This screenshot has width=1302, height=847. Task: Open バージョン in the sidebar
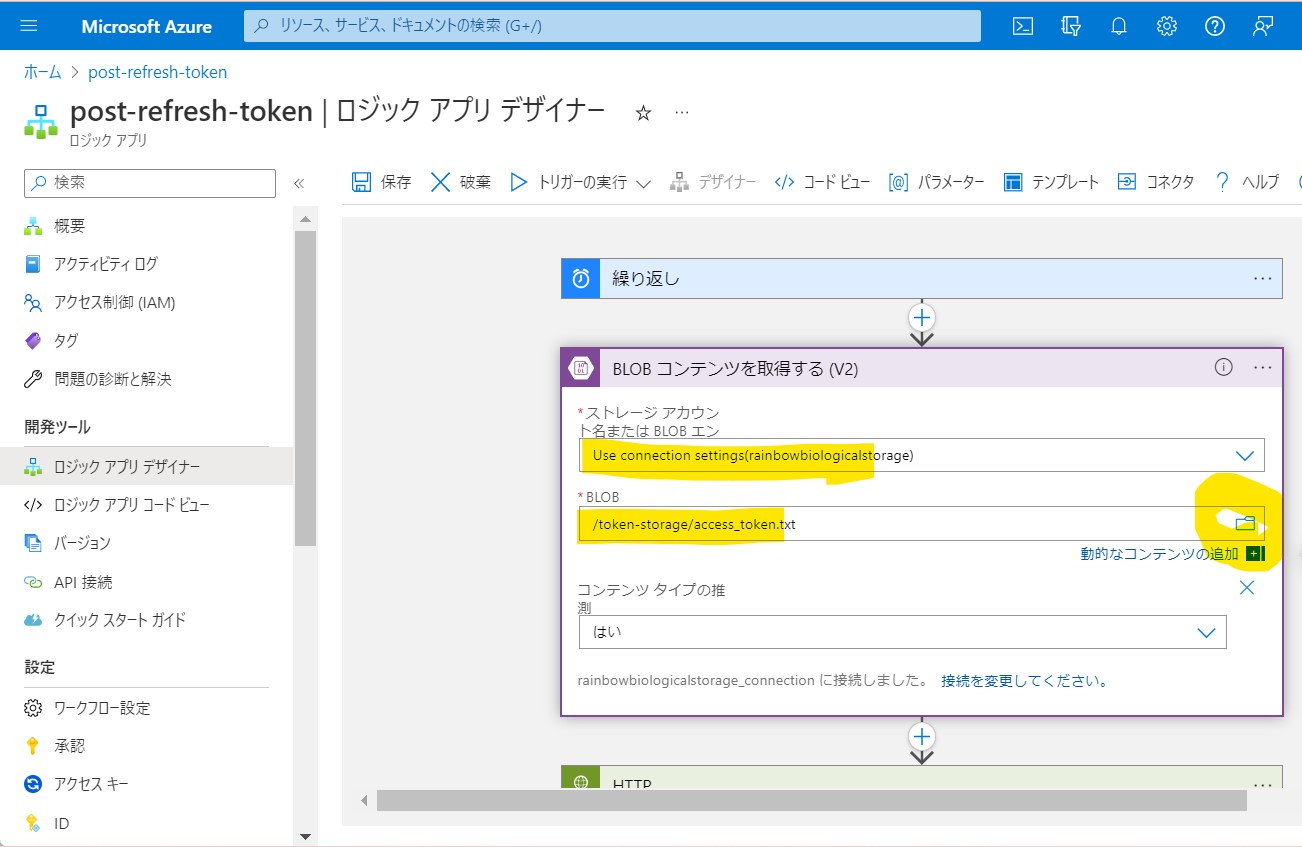click(x=82, y=543)
